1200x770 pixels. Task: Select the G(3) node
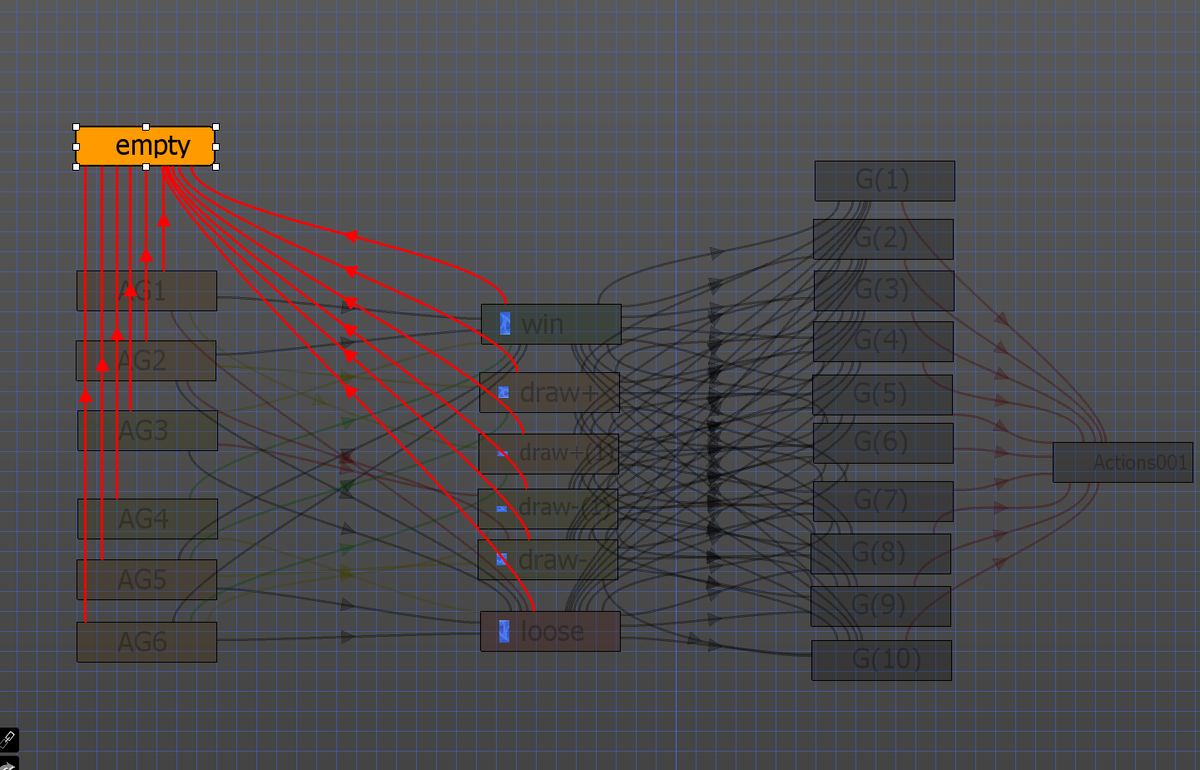pyautogui.click(x=884, y=291)
